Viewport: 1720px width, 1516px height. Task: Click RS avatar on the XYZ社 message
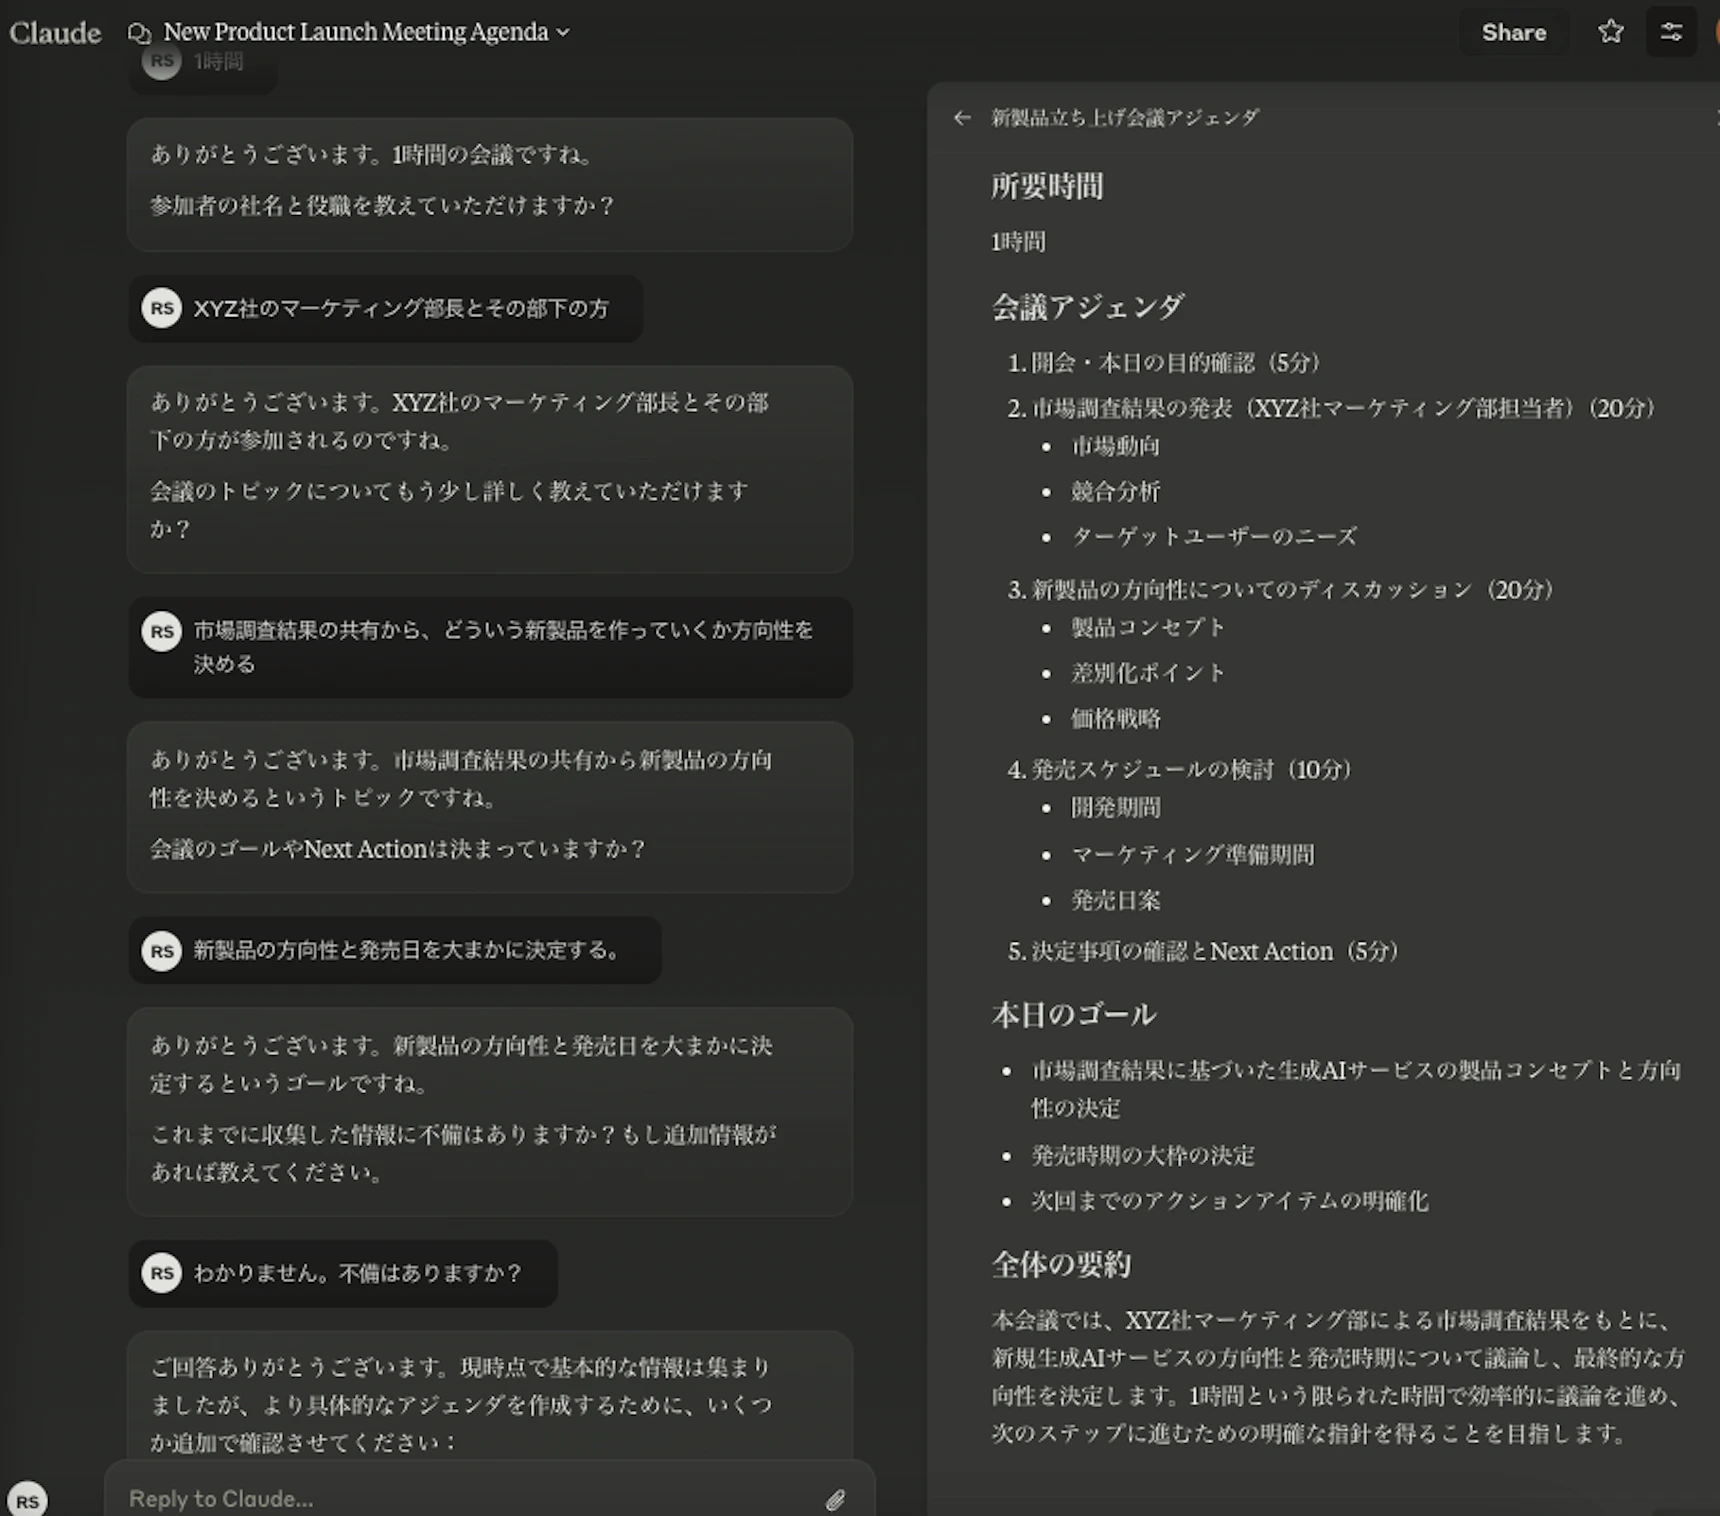pos(162,308)
